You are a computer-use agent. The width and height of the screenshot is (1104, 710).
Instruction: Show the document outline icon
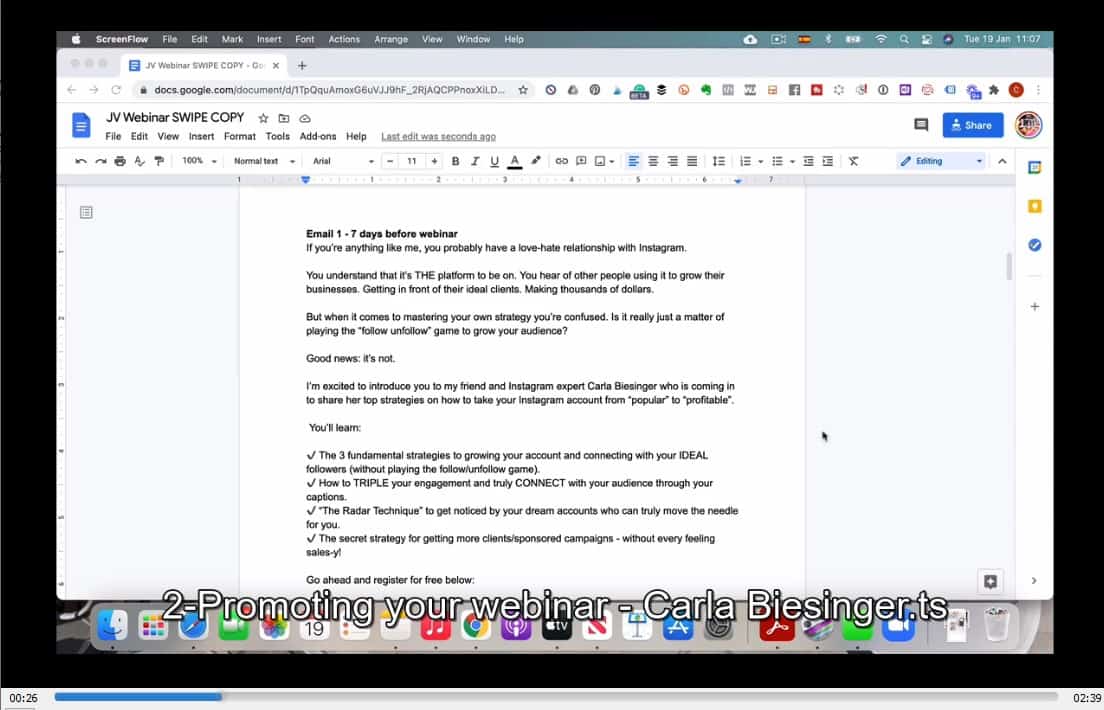[x=87, y=212]
